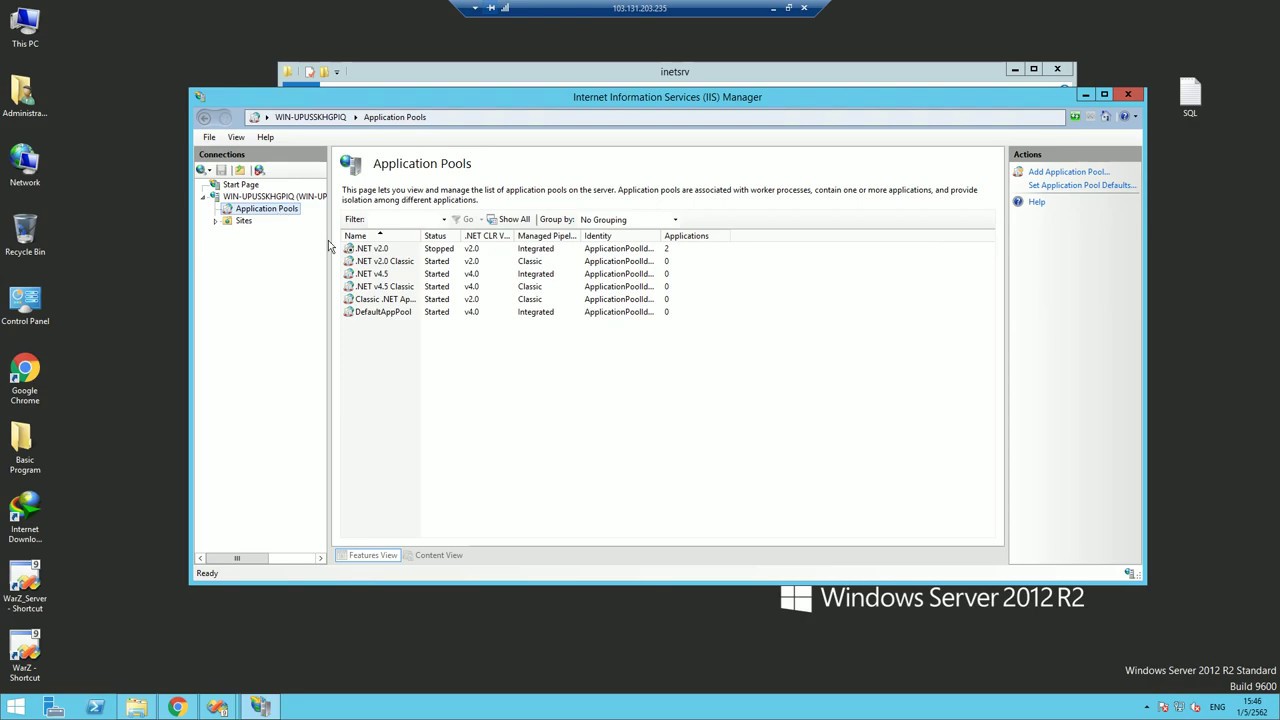Open the Help menu
The height and width of the screenshot is (720, 1280).
click(x=265, y=137)
